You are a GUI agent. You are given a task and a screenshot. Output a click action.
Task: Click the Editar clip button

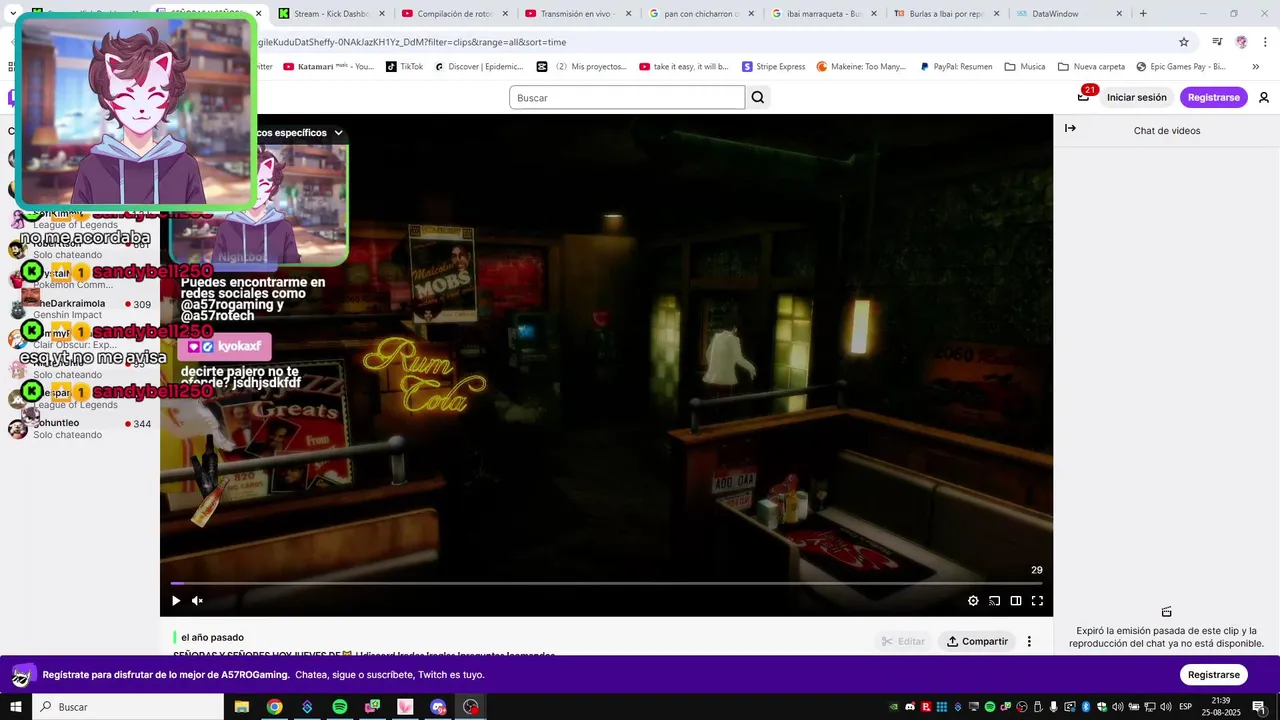click(903, 641)
